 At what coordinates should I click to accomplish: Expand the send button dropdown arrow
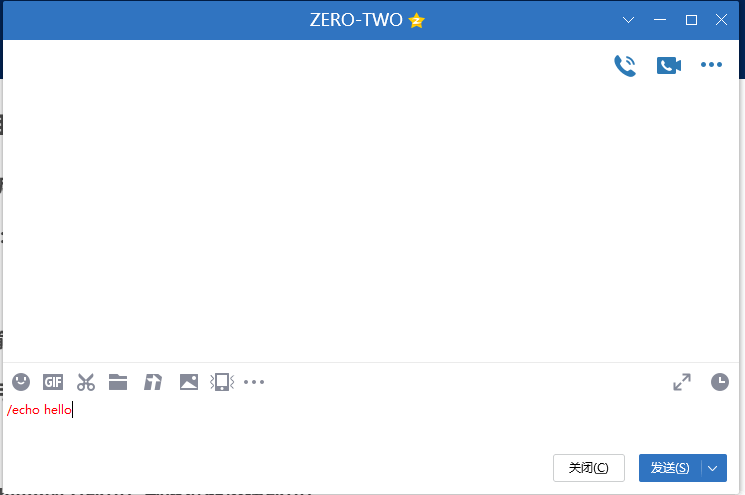tap(713, 468)
